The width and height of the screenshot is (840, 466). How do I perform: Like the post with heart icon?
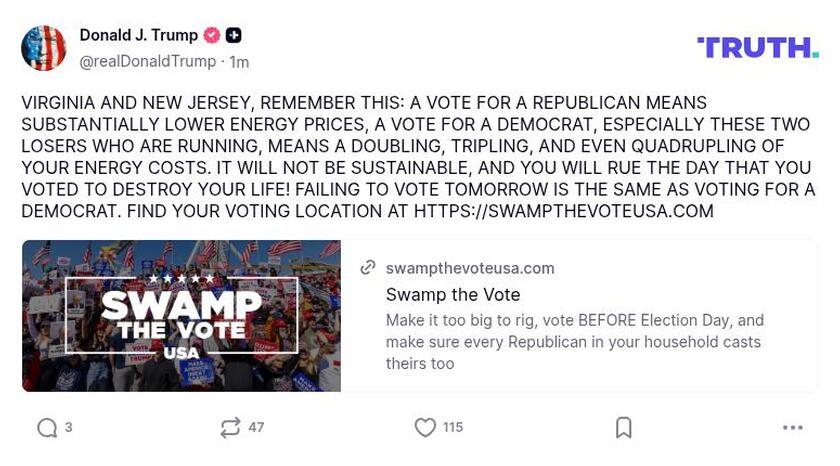[425, 428]
